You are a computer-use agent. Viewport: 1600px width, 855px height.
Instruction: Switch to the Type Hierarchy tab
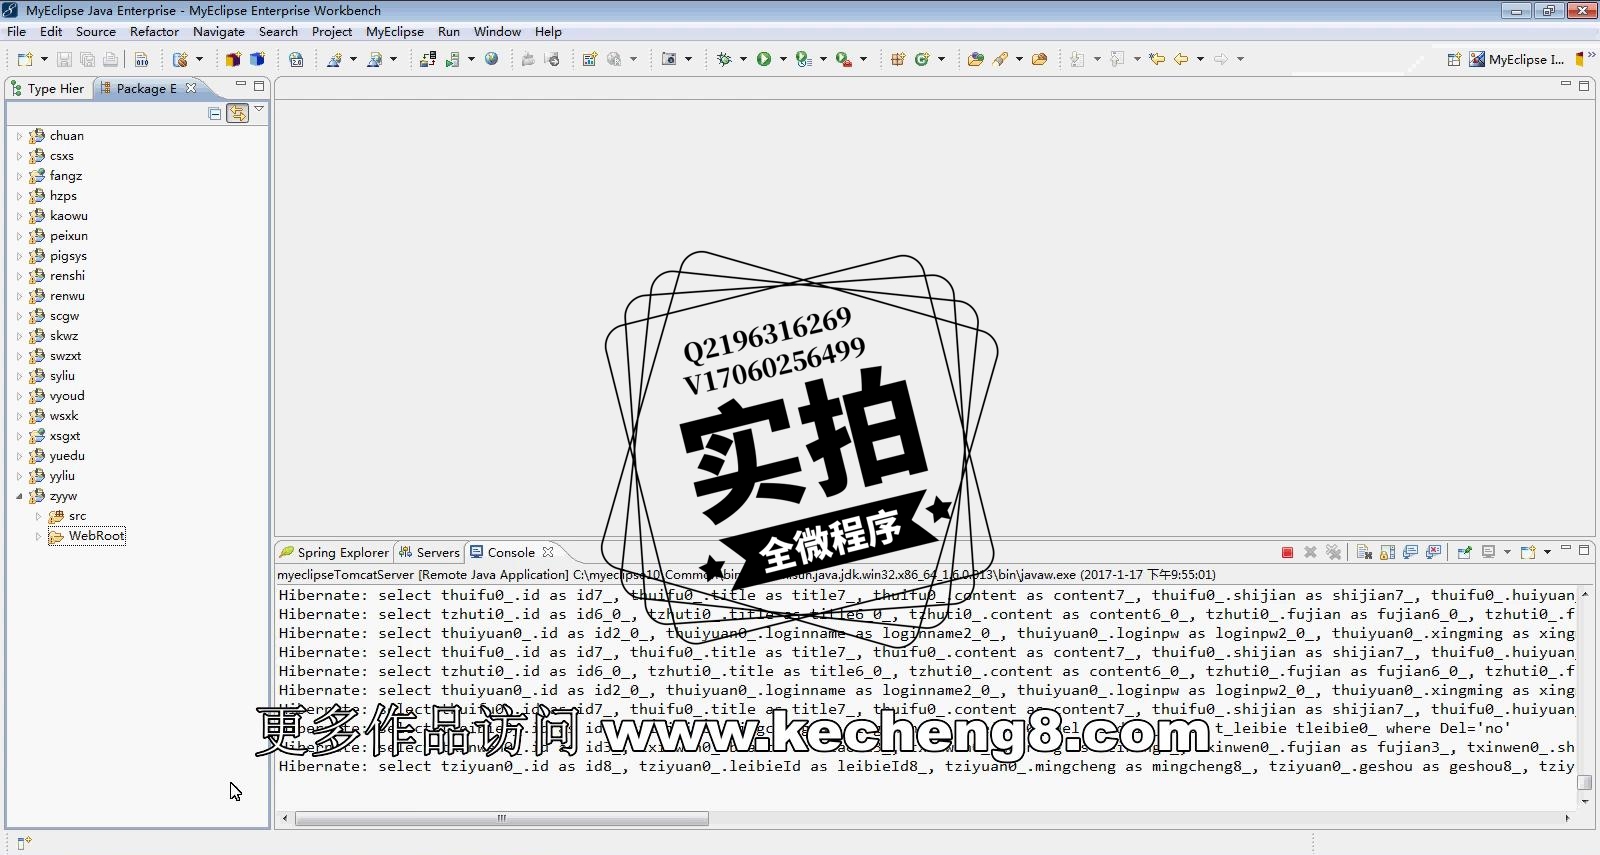tap(48, 88)
